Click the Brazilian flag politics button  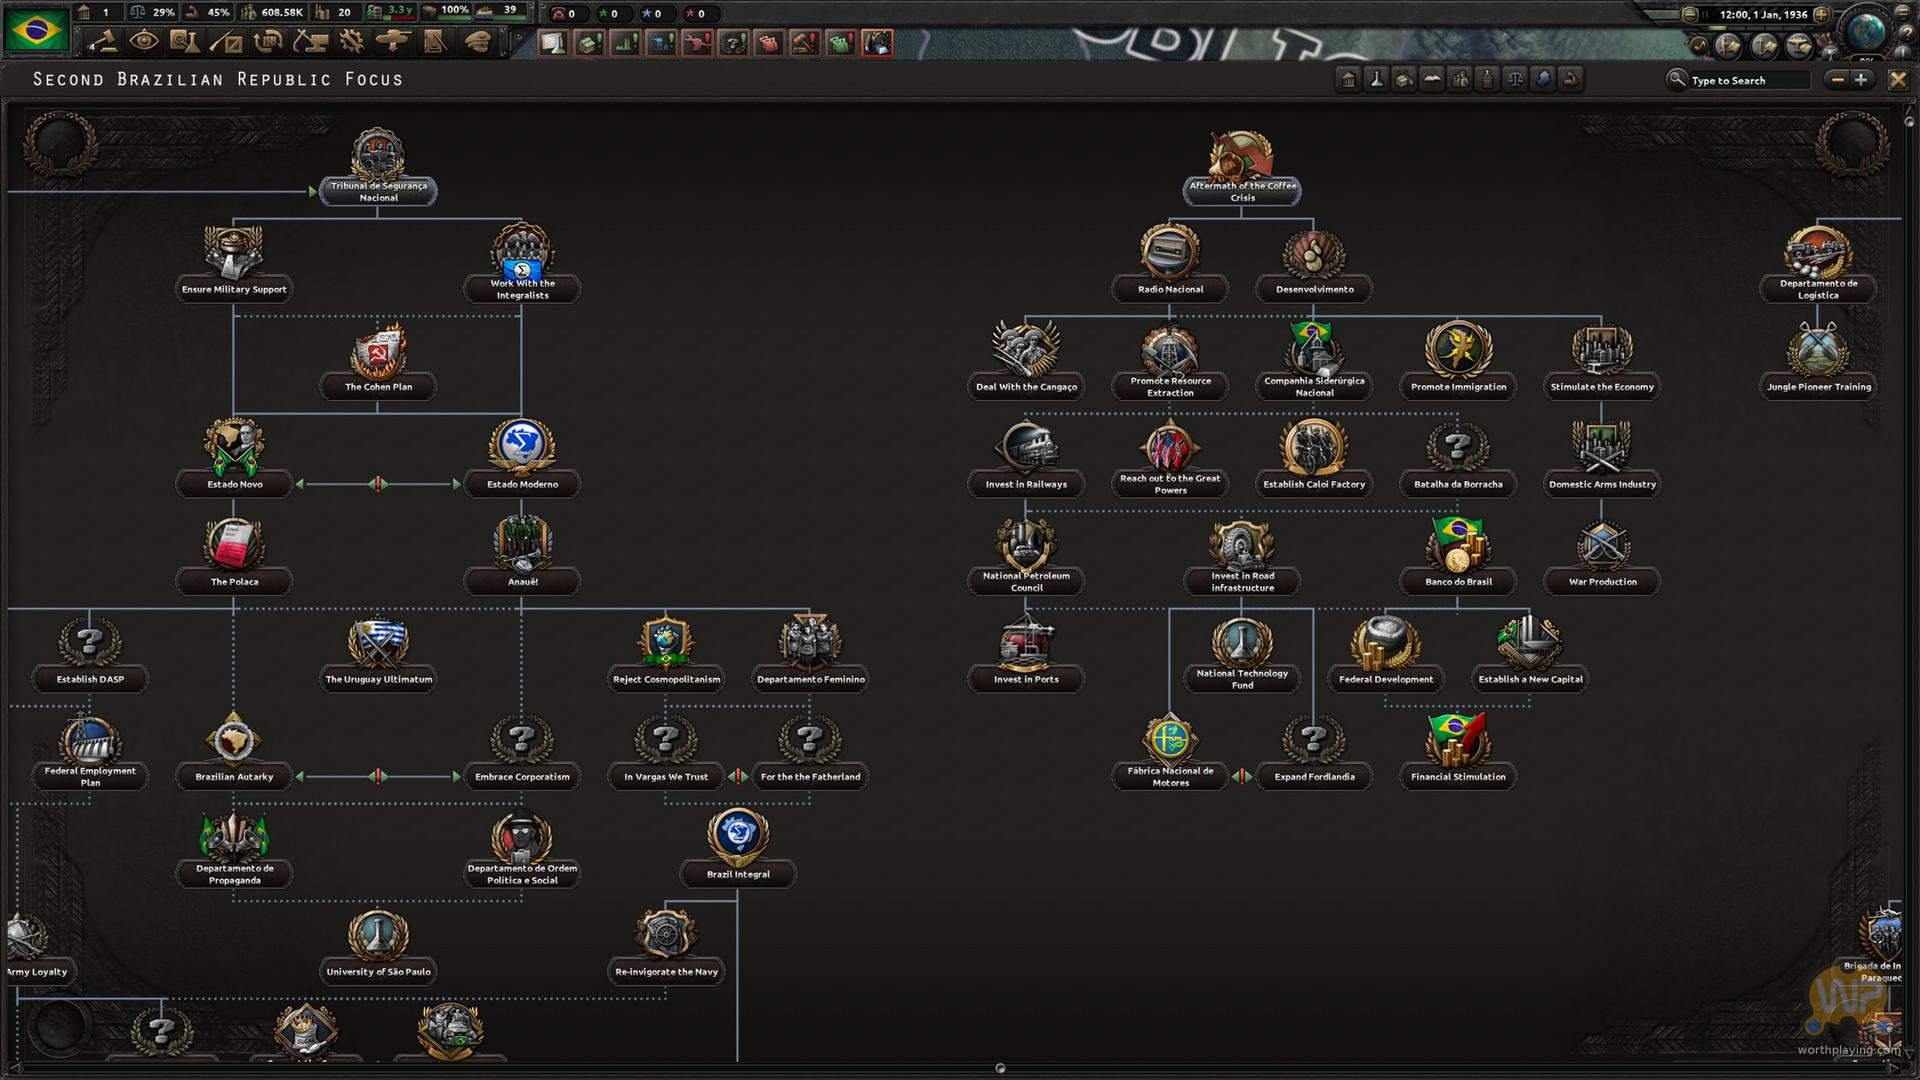(x=37, y=29)
